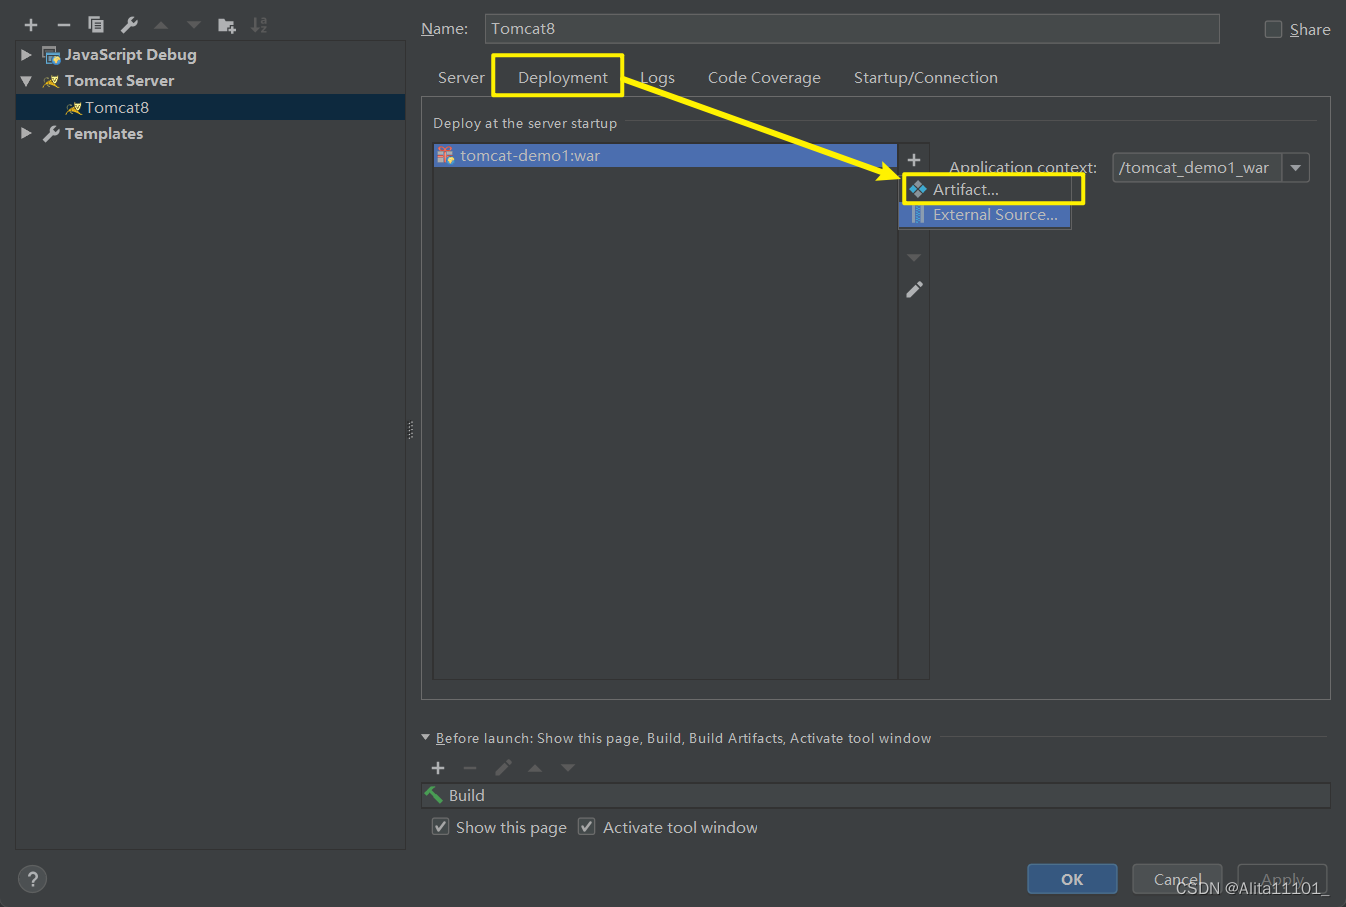Click the JavaScript Debug icon

click(51, 55)
